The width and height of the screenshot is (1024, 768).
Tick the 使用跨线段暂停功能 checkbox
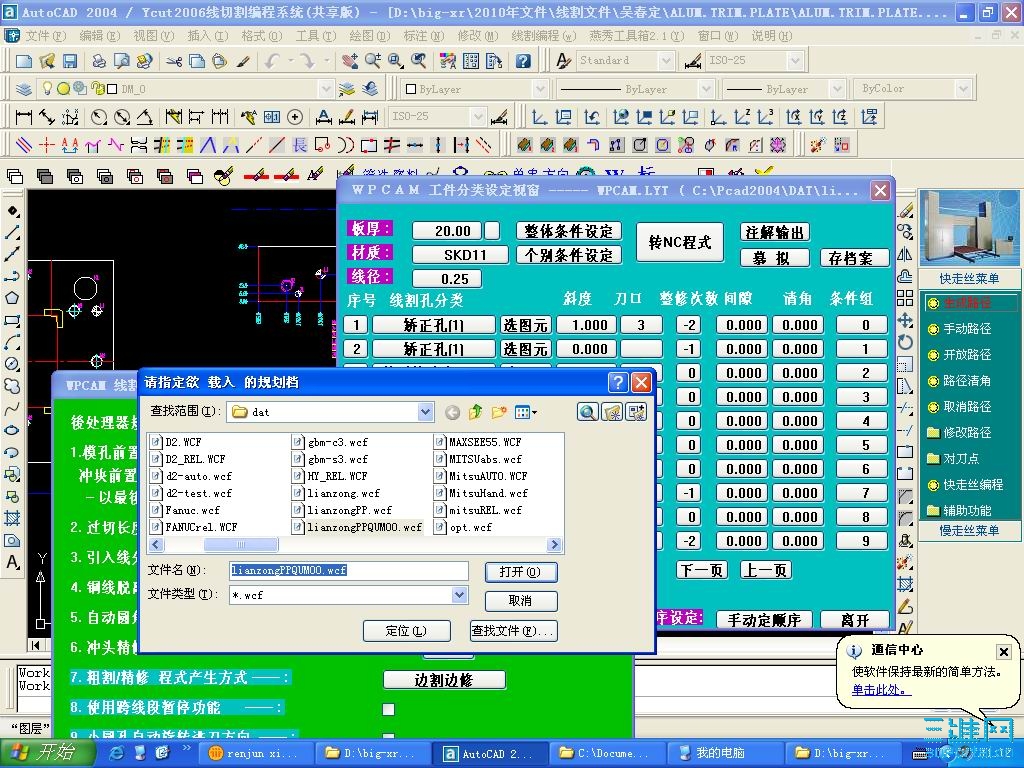coord(389,709)
